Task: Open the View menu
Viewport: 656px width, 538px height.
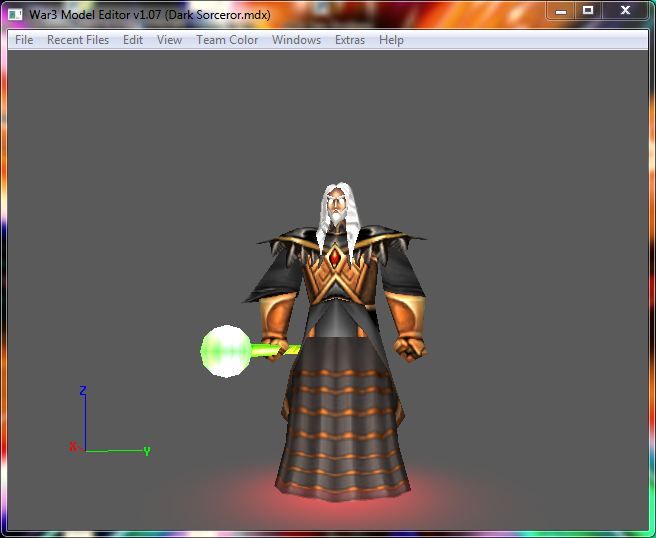Action: pyautogui.click(x=169, y=40)
